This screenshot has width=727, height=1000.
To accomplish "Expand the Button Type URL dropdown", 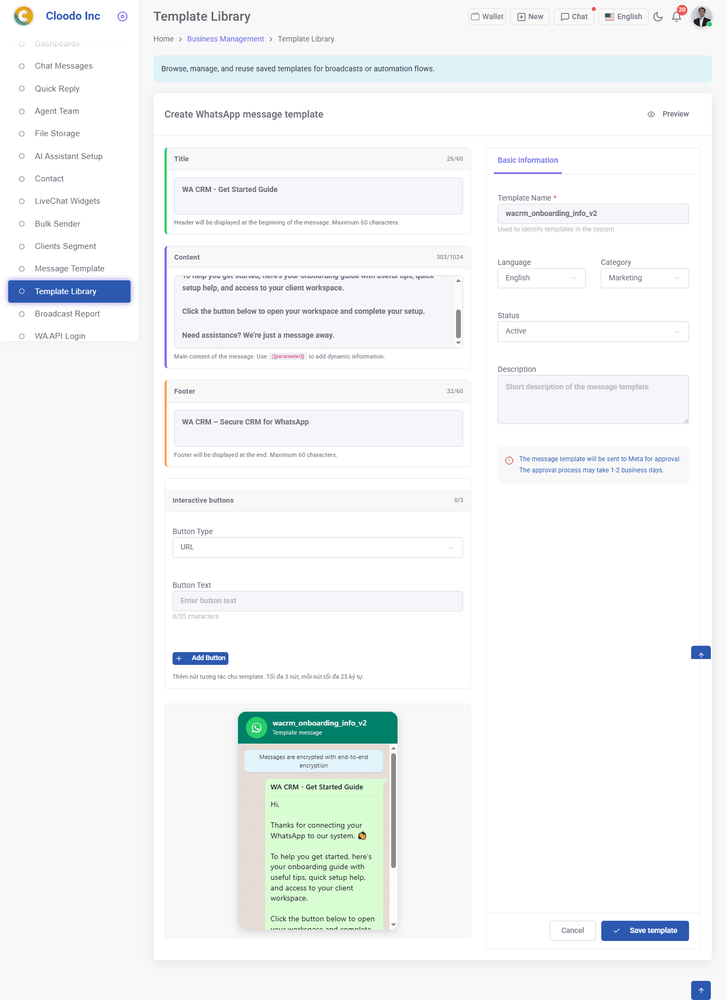I will 317,547.
